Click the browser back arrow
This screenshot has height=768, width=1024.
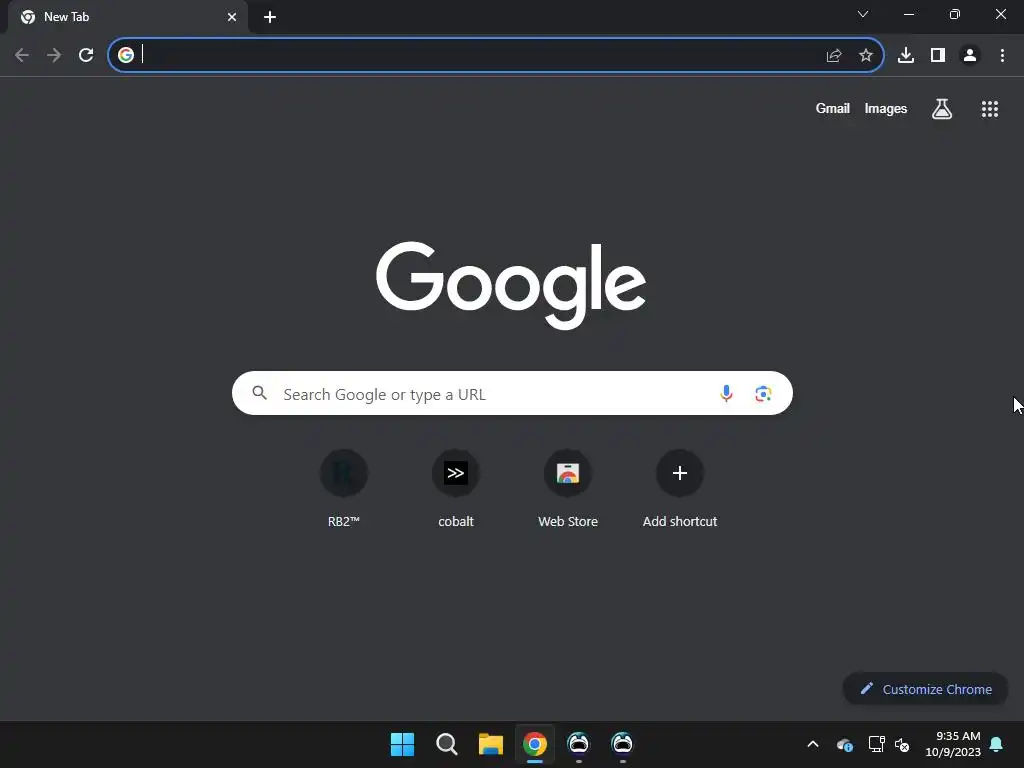[x=22, y=55]
